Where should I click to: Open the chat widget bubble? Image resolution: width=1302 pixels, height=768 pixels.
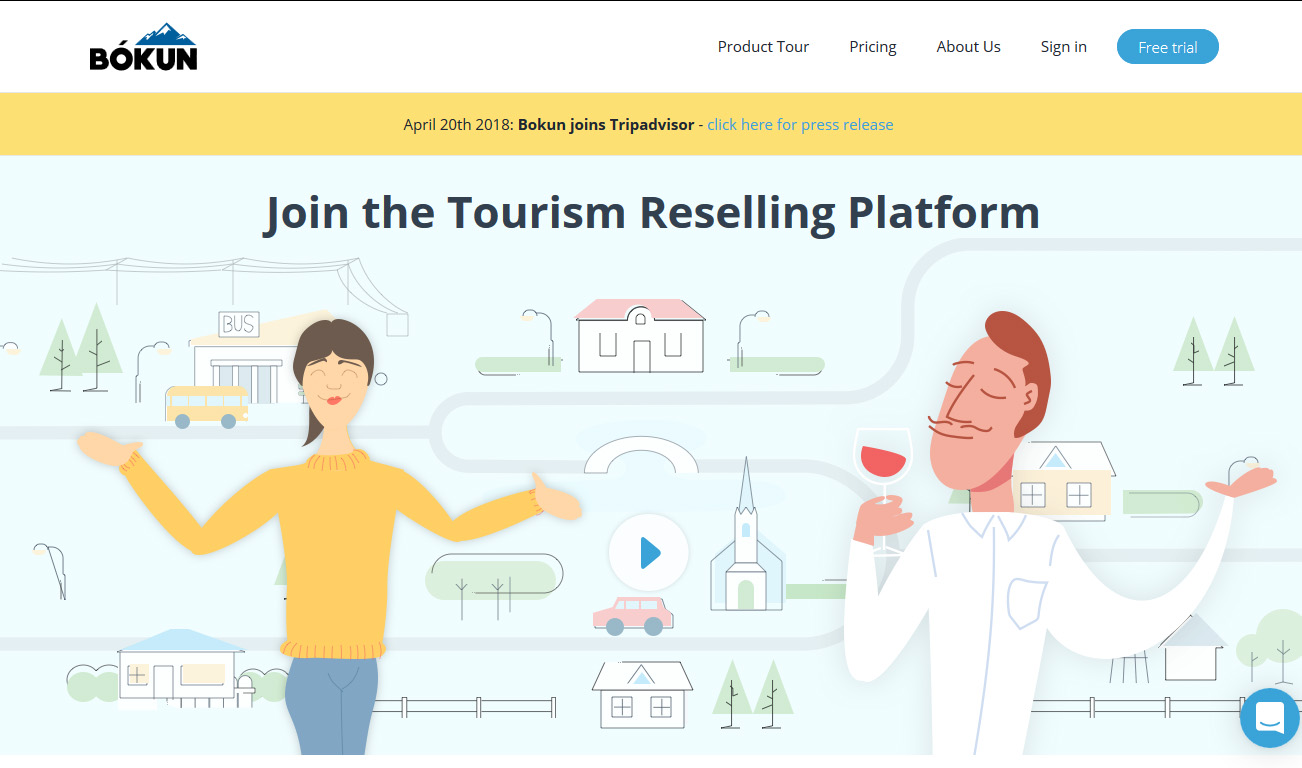click(1269, 717)
